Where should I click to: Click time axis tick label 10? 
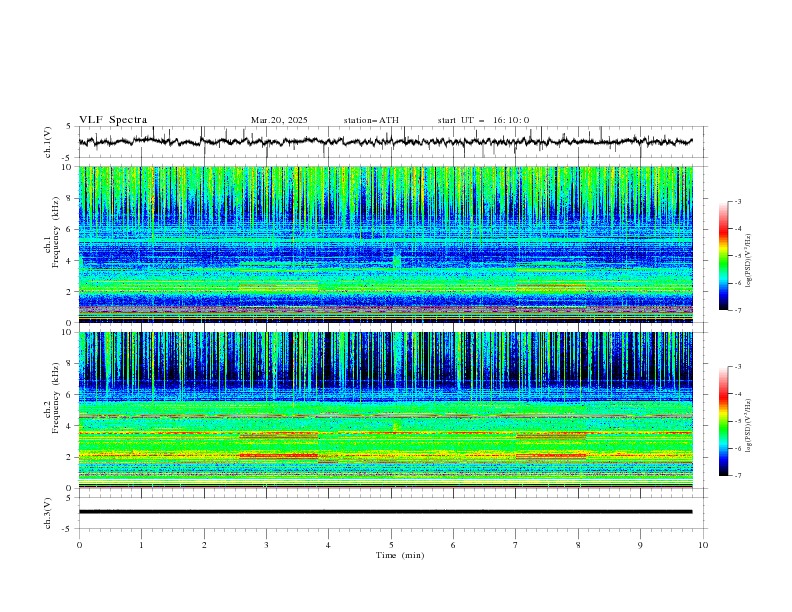703,545
